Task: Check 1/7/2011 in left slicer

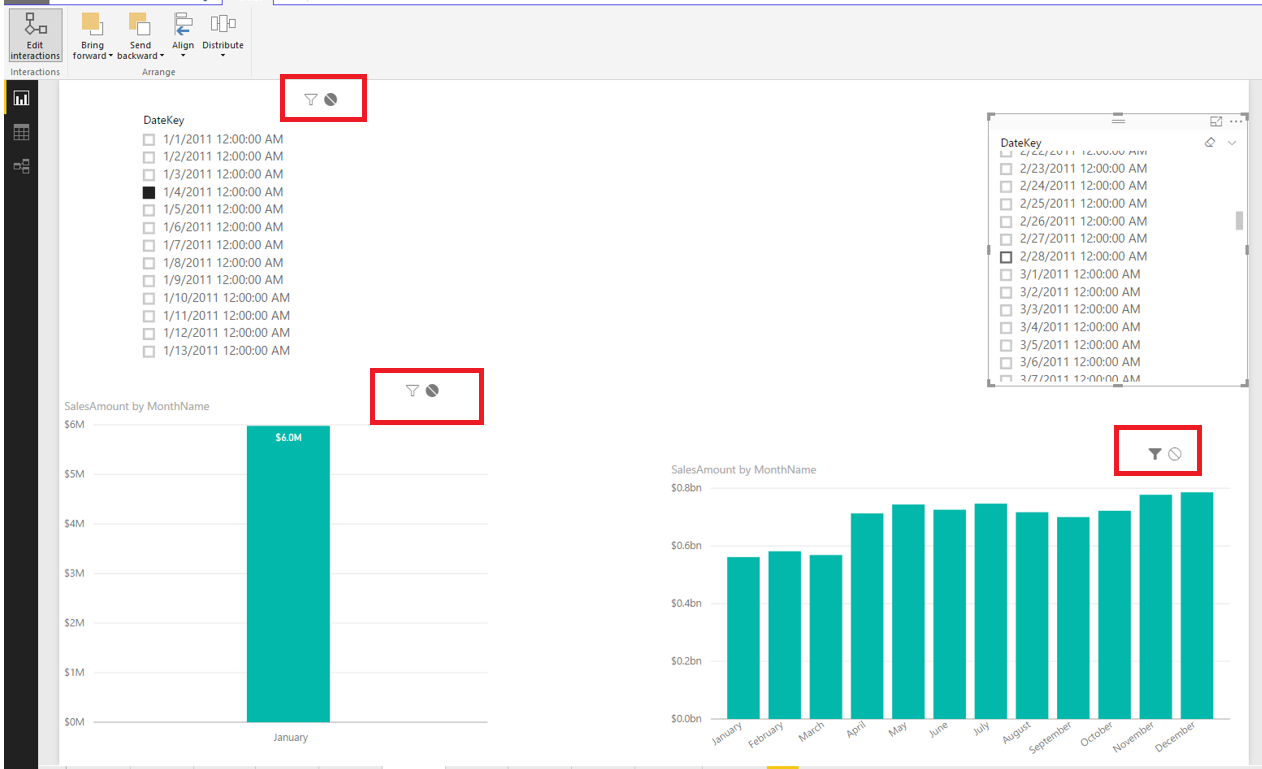Action: coord(149,245)
